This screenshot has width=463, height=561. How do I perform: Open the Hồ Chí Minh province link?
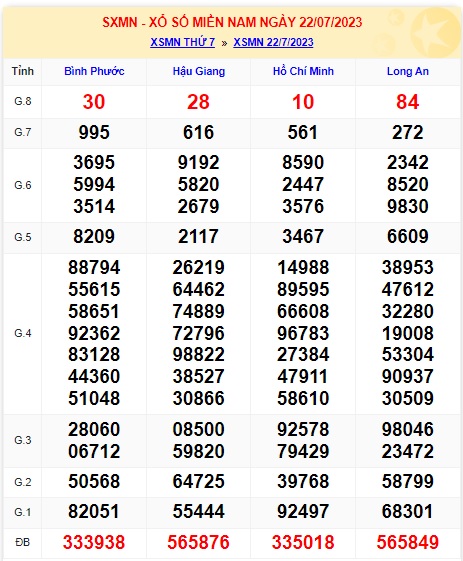pos(303,71)
